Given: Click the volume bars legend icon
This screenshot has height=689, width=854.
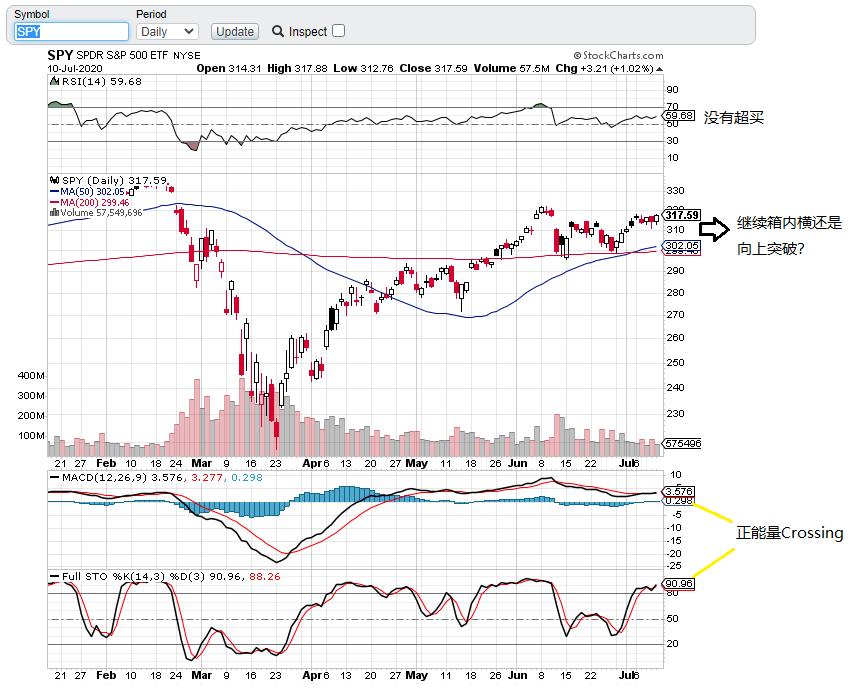Looking at the screenshot, I should click(x=54, y=212).
